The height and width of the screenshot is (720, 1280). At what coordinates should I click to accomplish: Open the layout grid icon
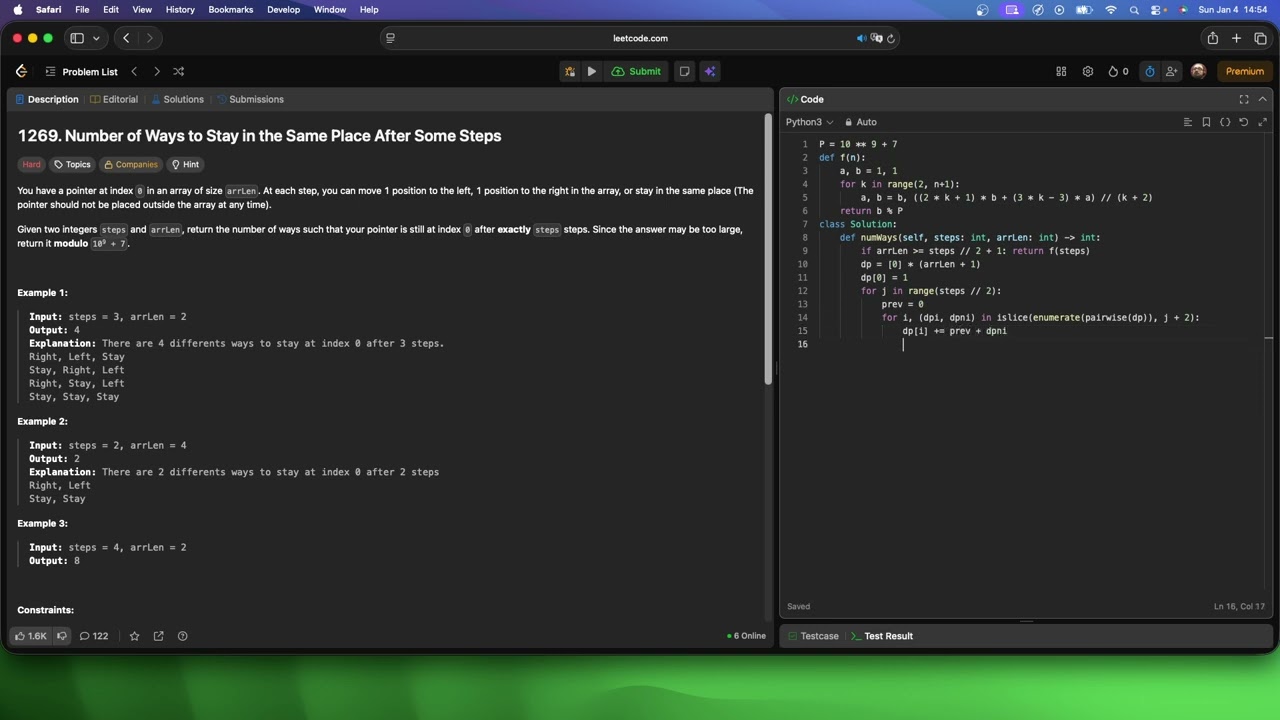tap(1061, 71)
